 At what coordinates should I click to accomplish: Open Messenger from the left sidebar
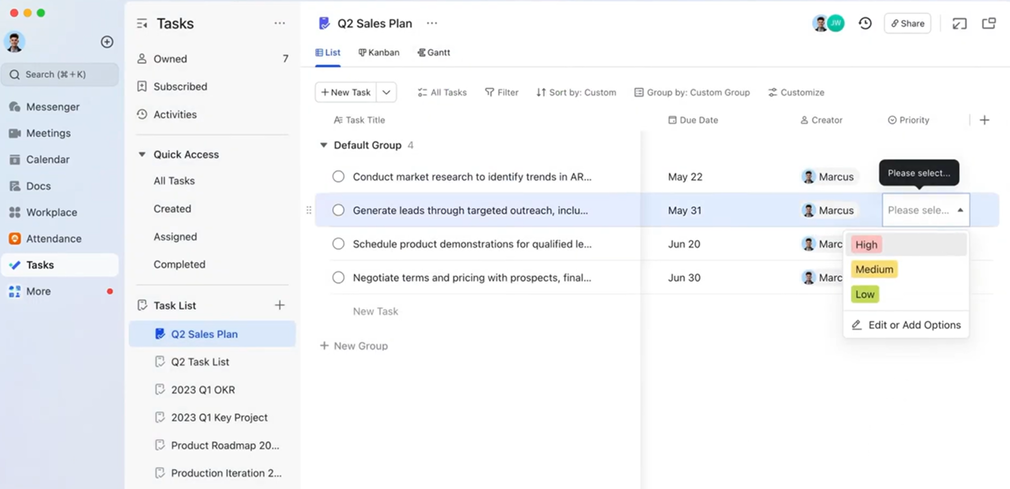52,107
